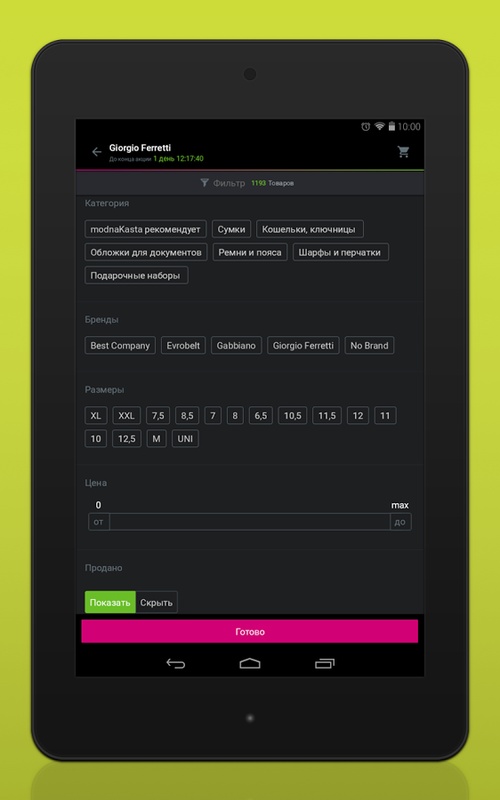Tap the Android back navigation icon
Image resolution: width=500 pixels, height=800 pixels.
(176, 663)
